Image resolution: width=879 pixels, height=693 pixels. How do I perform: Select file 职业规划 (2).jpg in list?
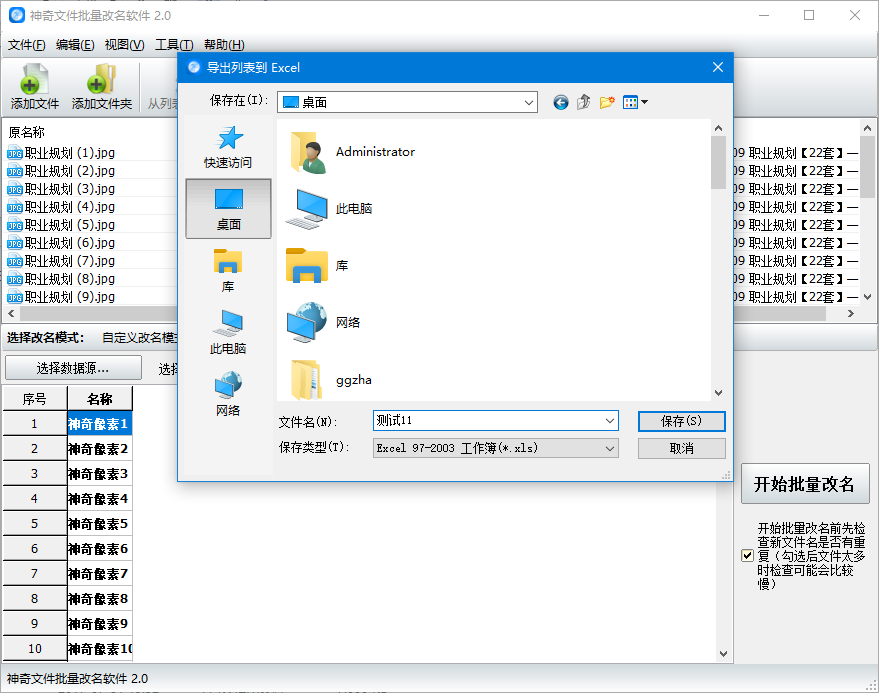[x=62, y=171]
